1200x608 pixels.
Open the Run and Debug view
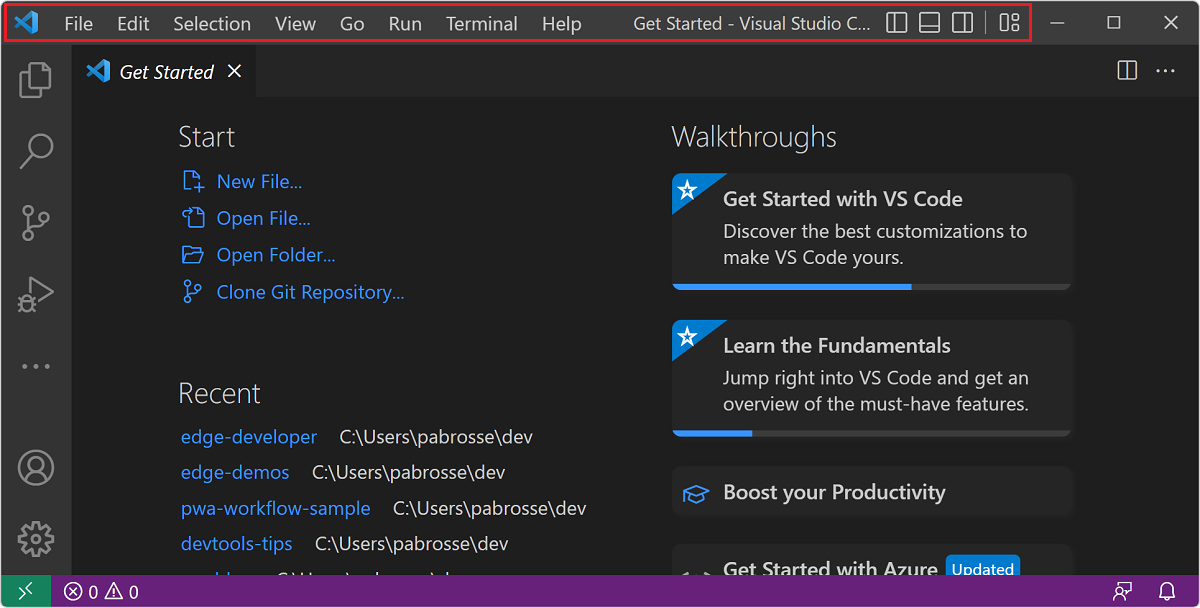coord(36,294)
